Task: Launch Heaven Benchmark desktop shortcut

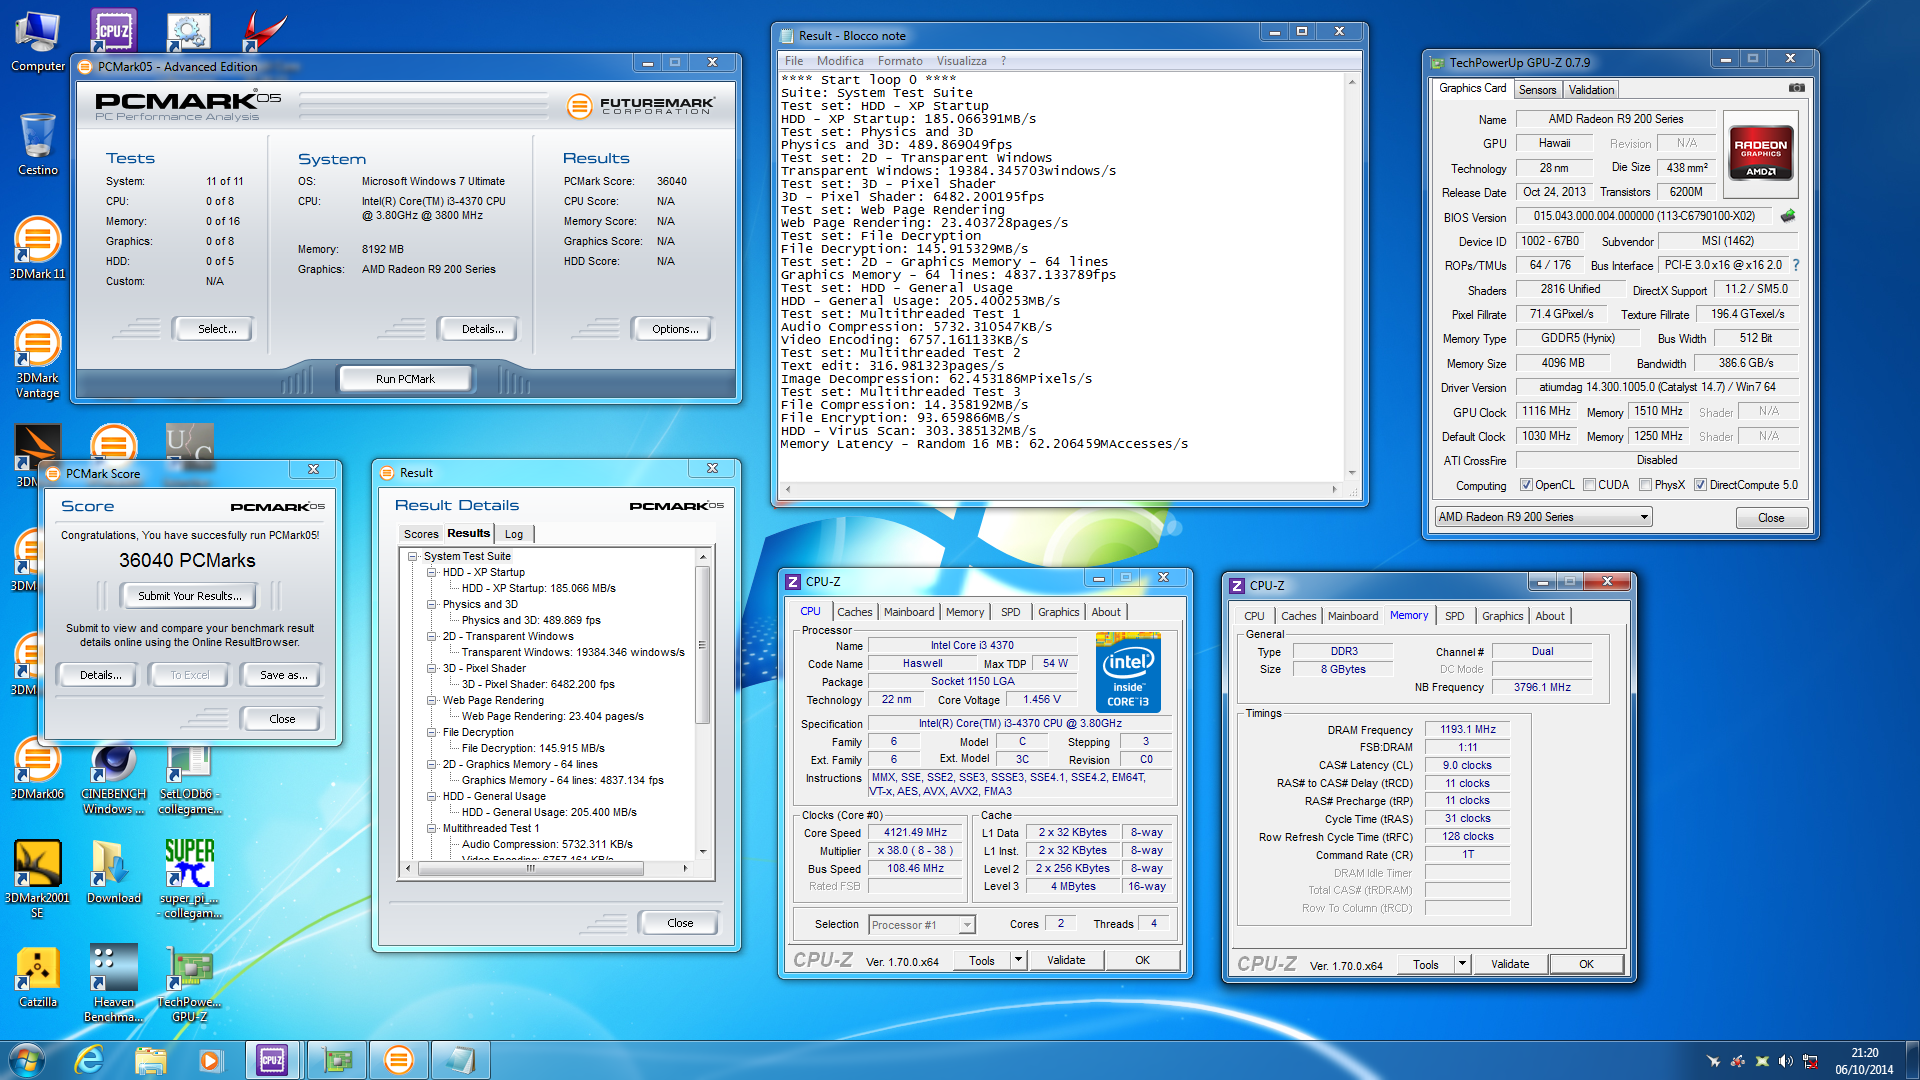Action: (x=113, y=982)
